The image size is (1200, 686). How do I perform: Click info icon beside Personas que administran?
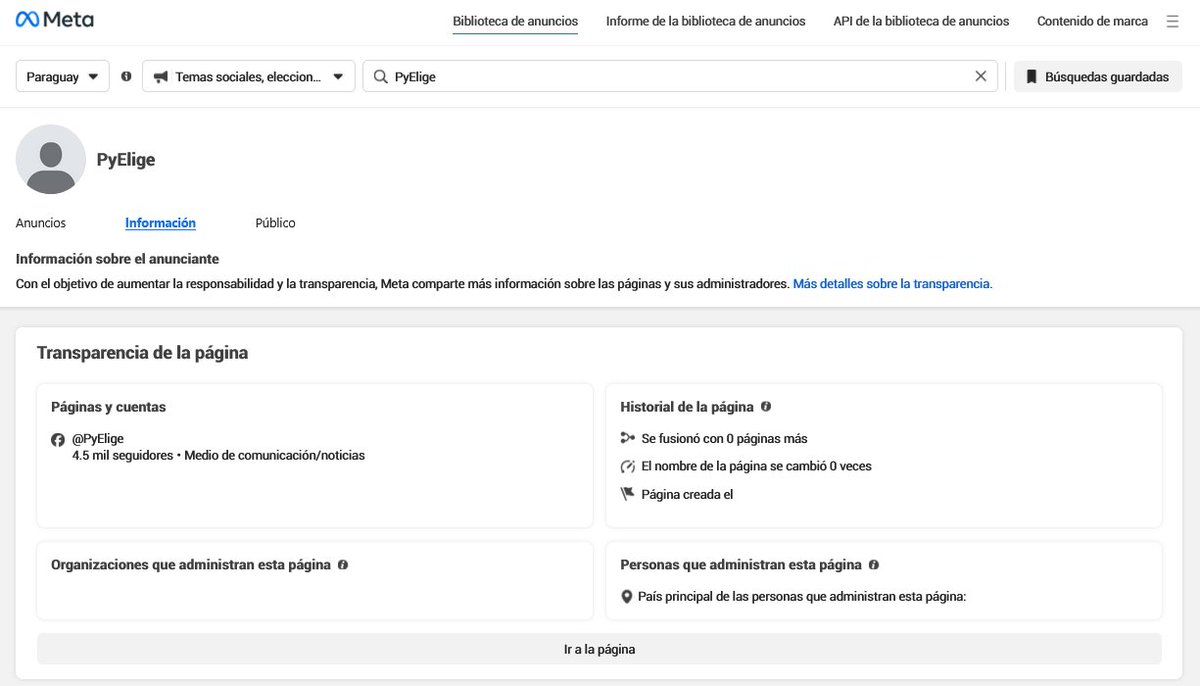[x=874, y=565]
